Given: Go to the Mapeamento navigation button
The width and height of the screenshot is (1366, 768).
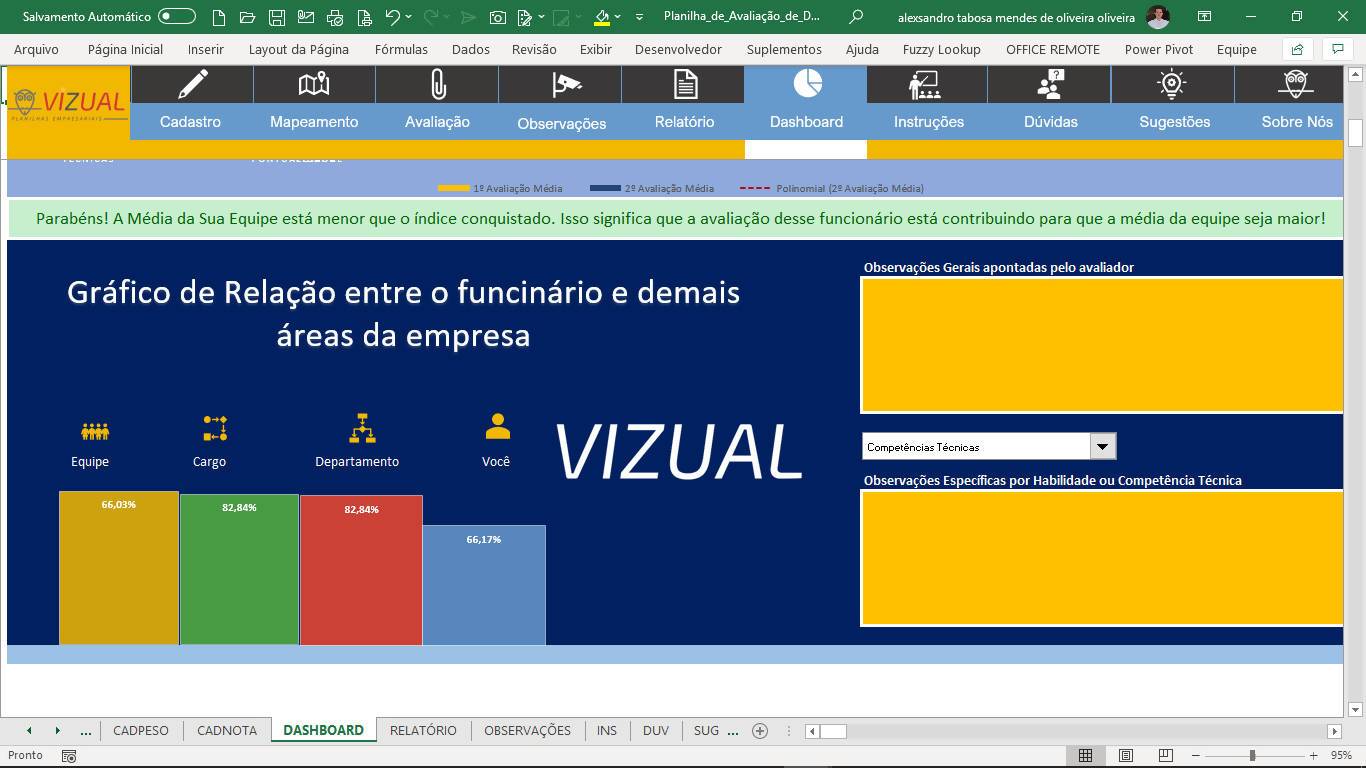Looking at the screenshot, I should (x=314, y=122).
